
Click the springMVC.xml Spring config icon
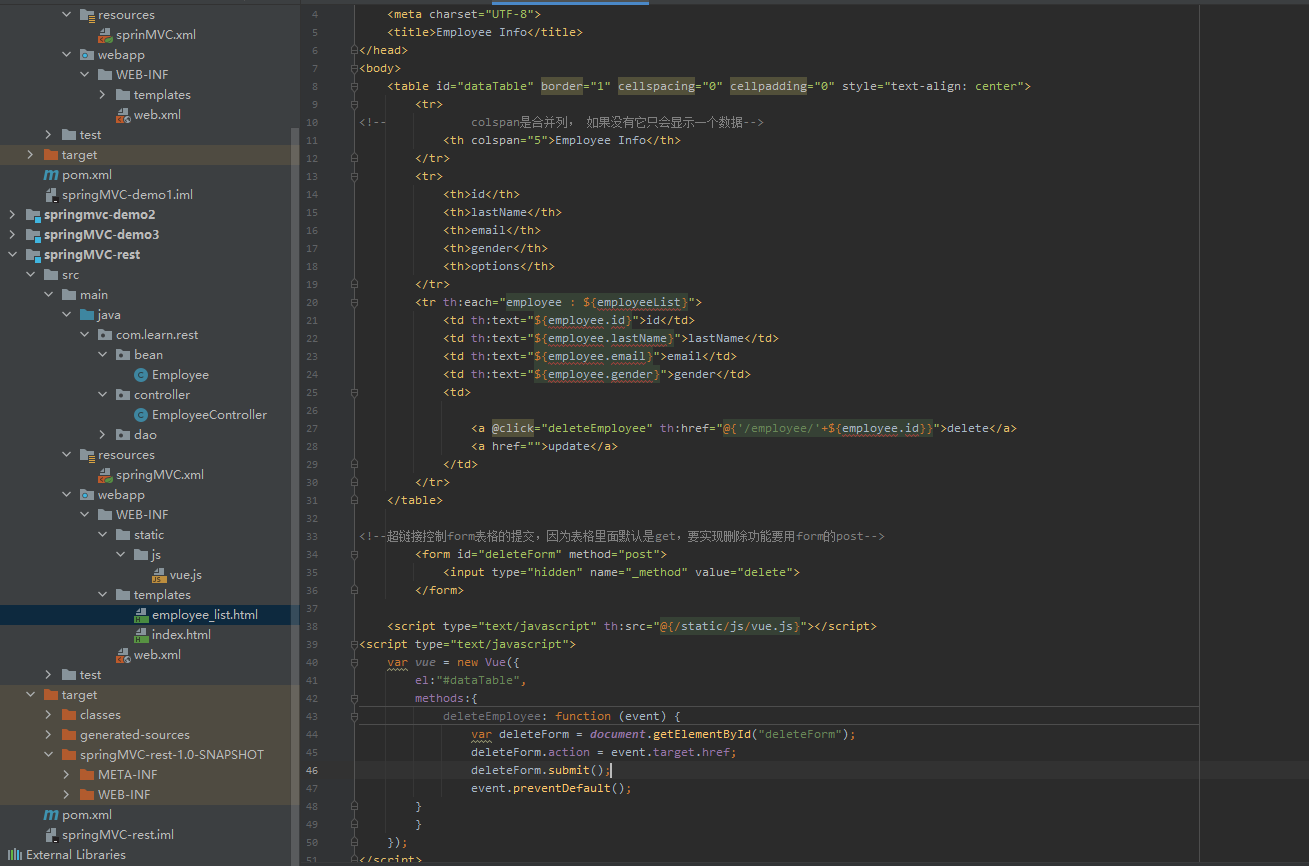pyautogui.click(x=105, y=475)
